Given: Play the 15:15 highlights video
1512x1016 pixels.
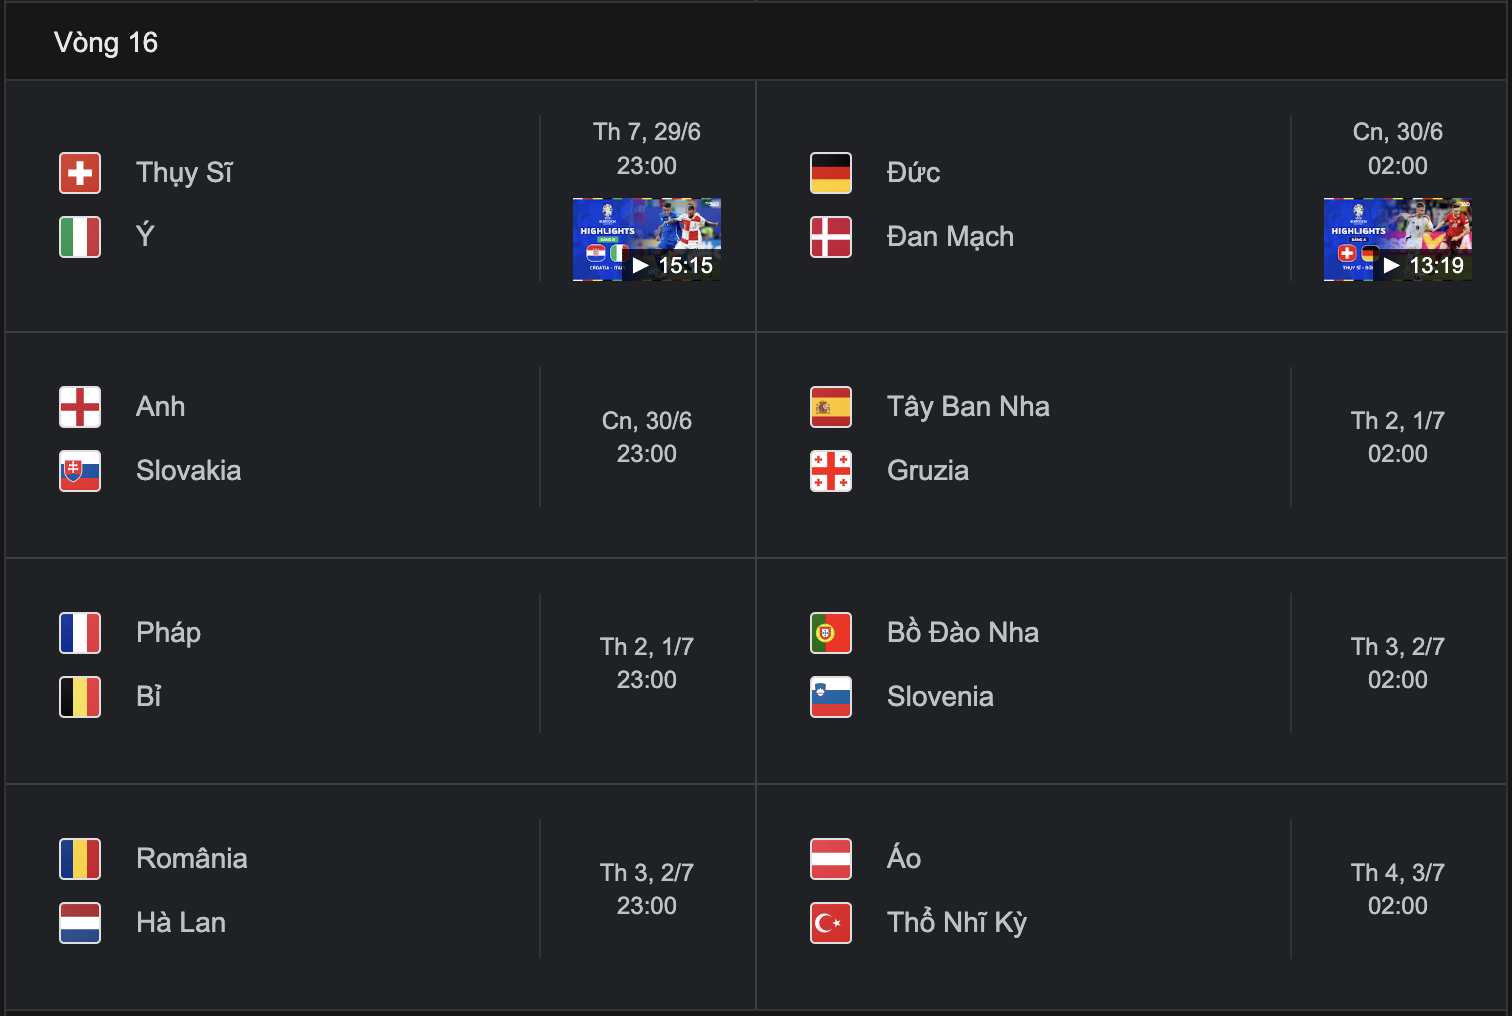Looking at the screenshot, I should point(647,239).
